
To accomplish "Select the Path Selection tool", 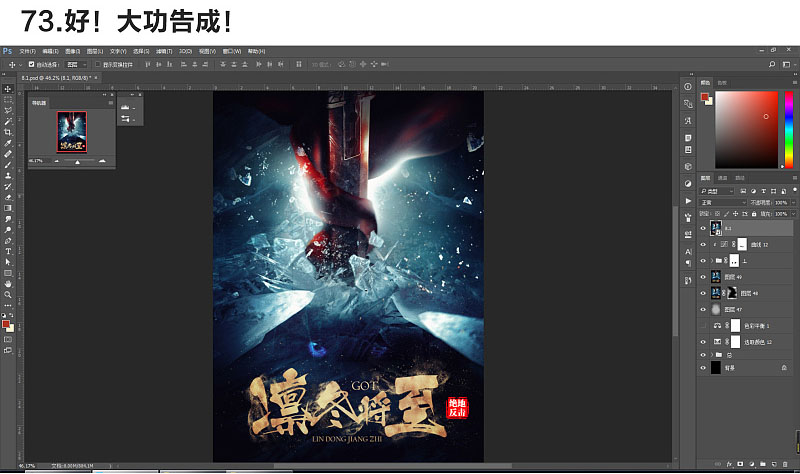I will point(8,262).
